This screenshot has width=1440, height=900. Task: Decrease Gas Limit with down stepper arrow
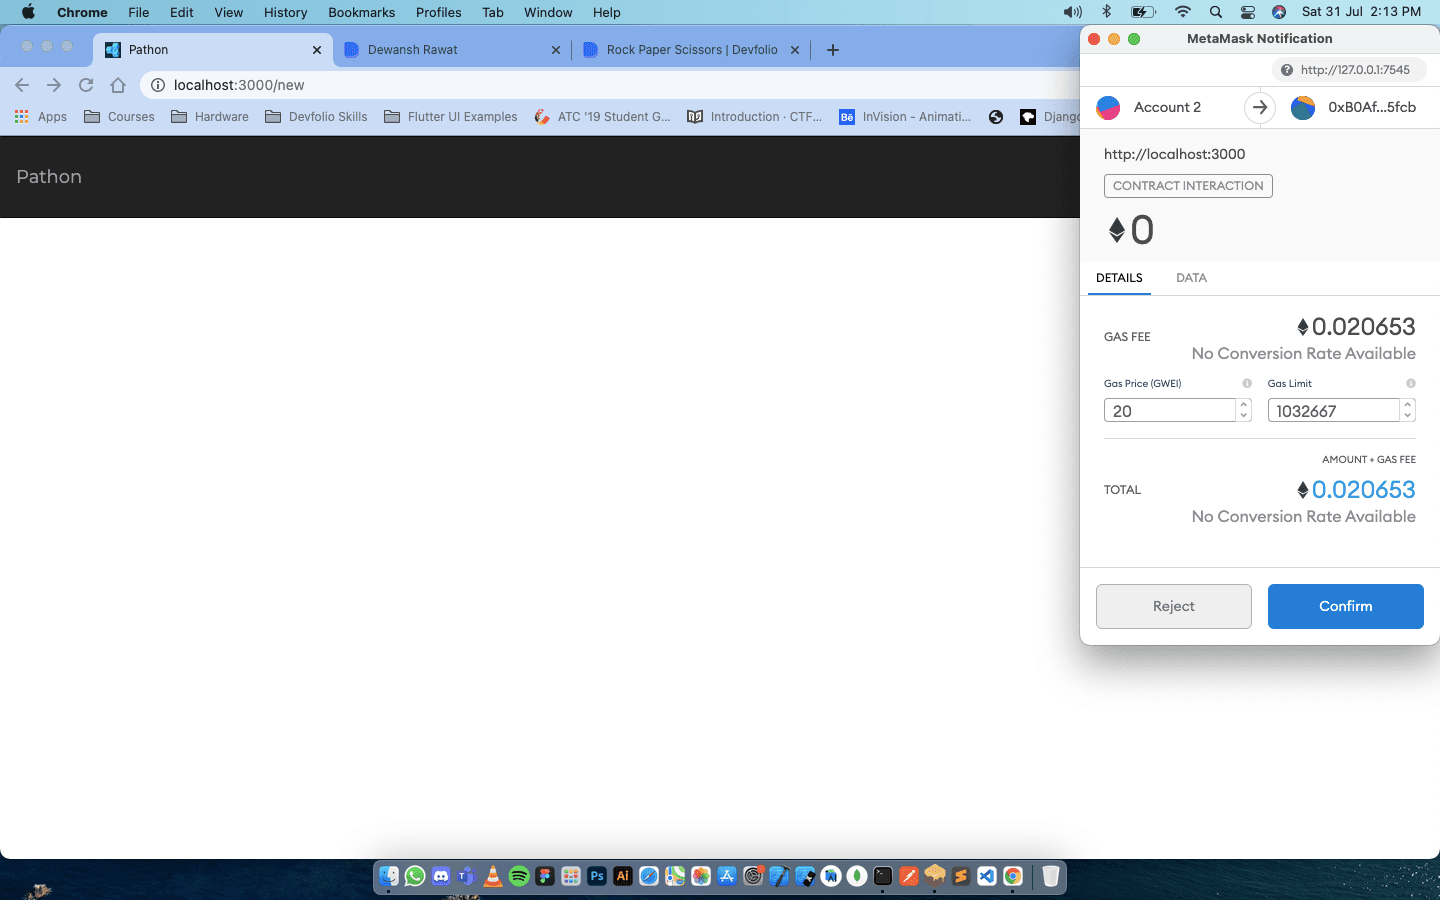pyautogui.click(x=1408, y=416)
